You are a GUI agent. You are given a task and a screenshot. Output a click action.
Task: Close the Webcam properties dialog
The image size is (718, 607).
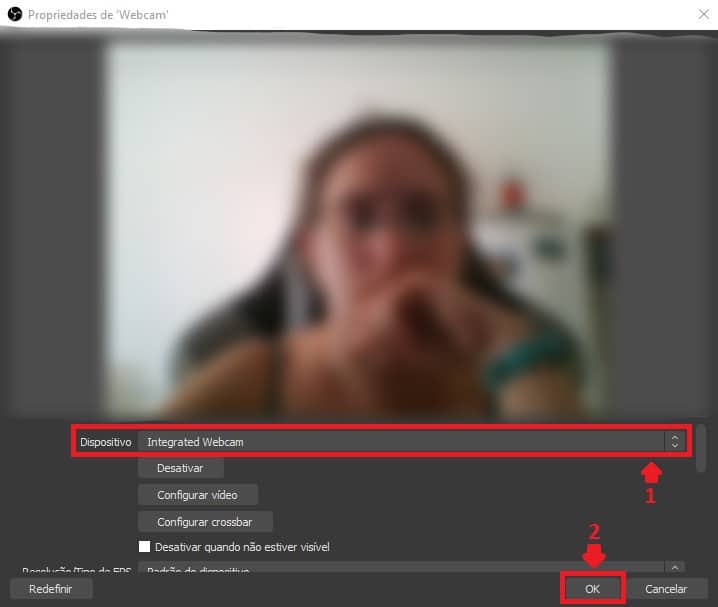point(703,14)
